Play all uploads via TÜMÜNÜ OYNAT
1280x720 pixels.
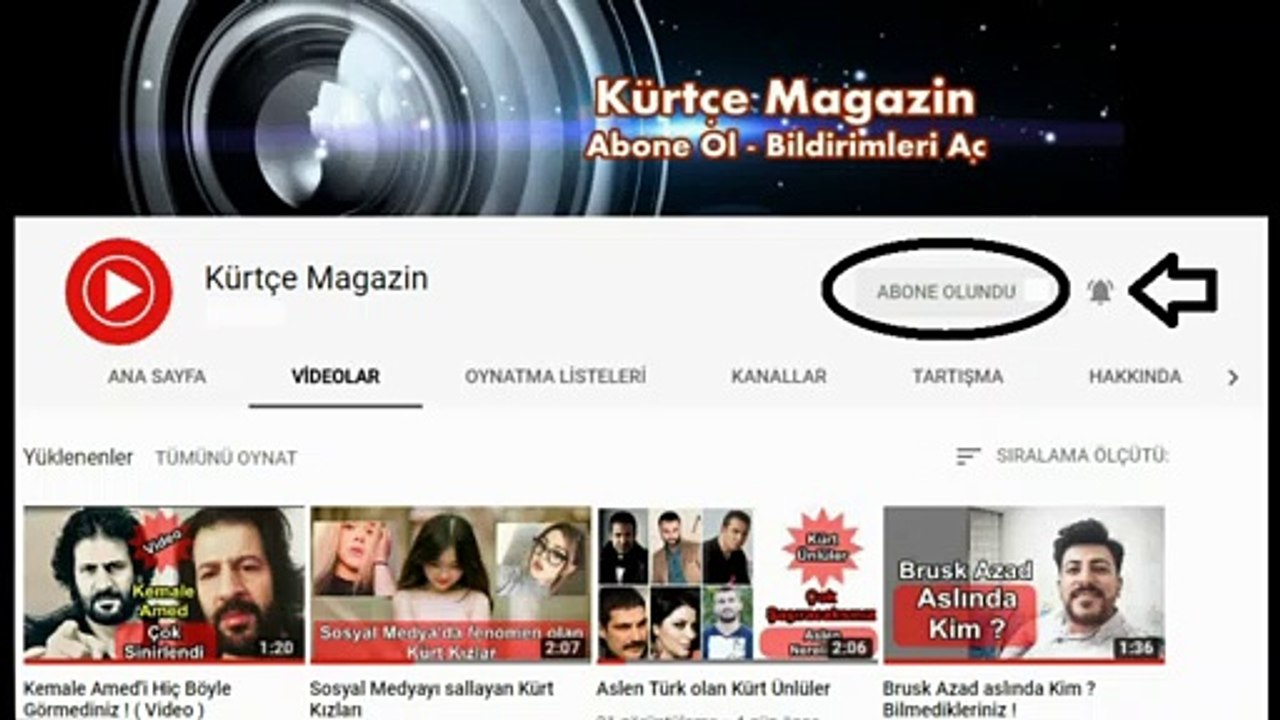226,458
